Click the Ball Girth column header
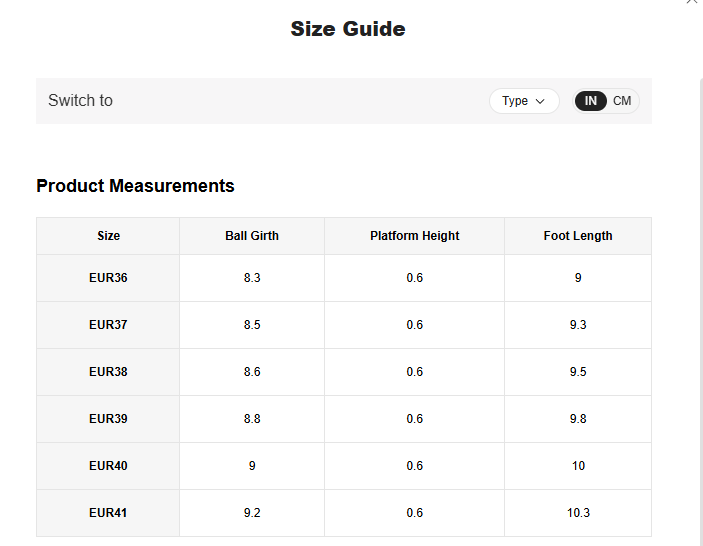 (x=252, y=236)
